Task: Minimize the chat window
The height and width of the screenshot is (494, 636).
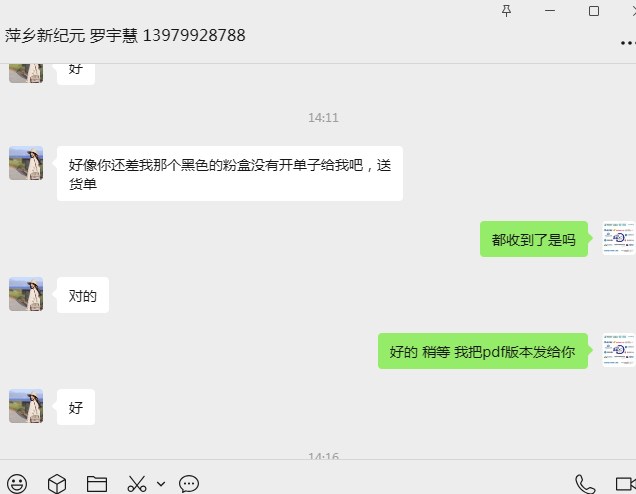Action: coord(550,11)
